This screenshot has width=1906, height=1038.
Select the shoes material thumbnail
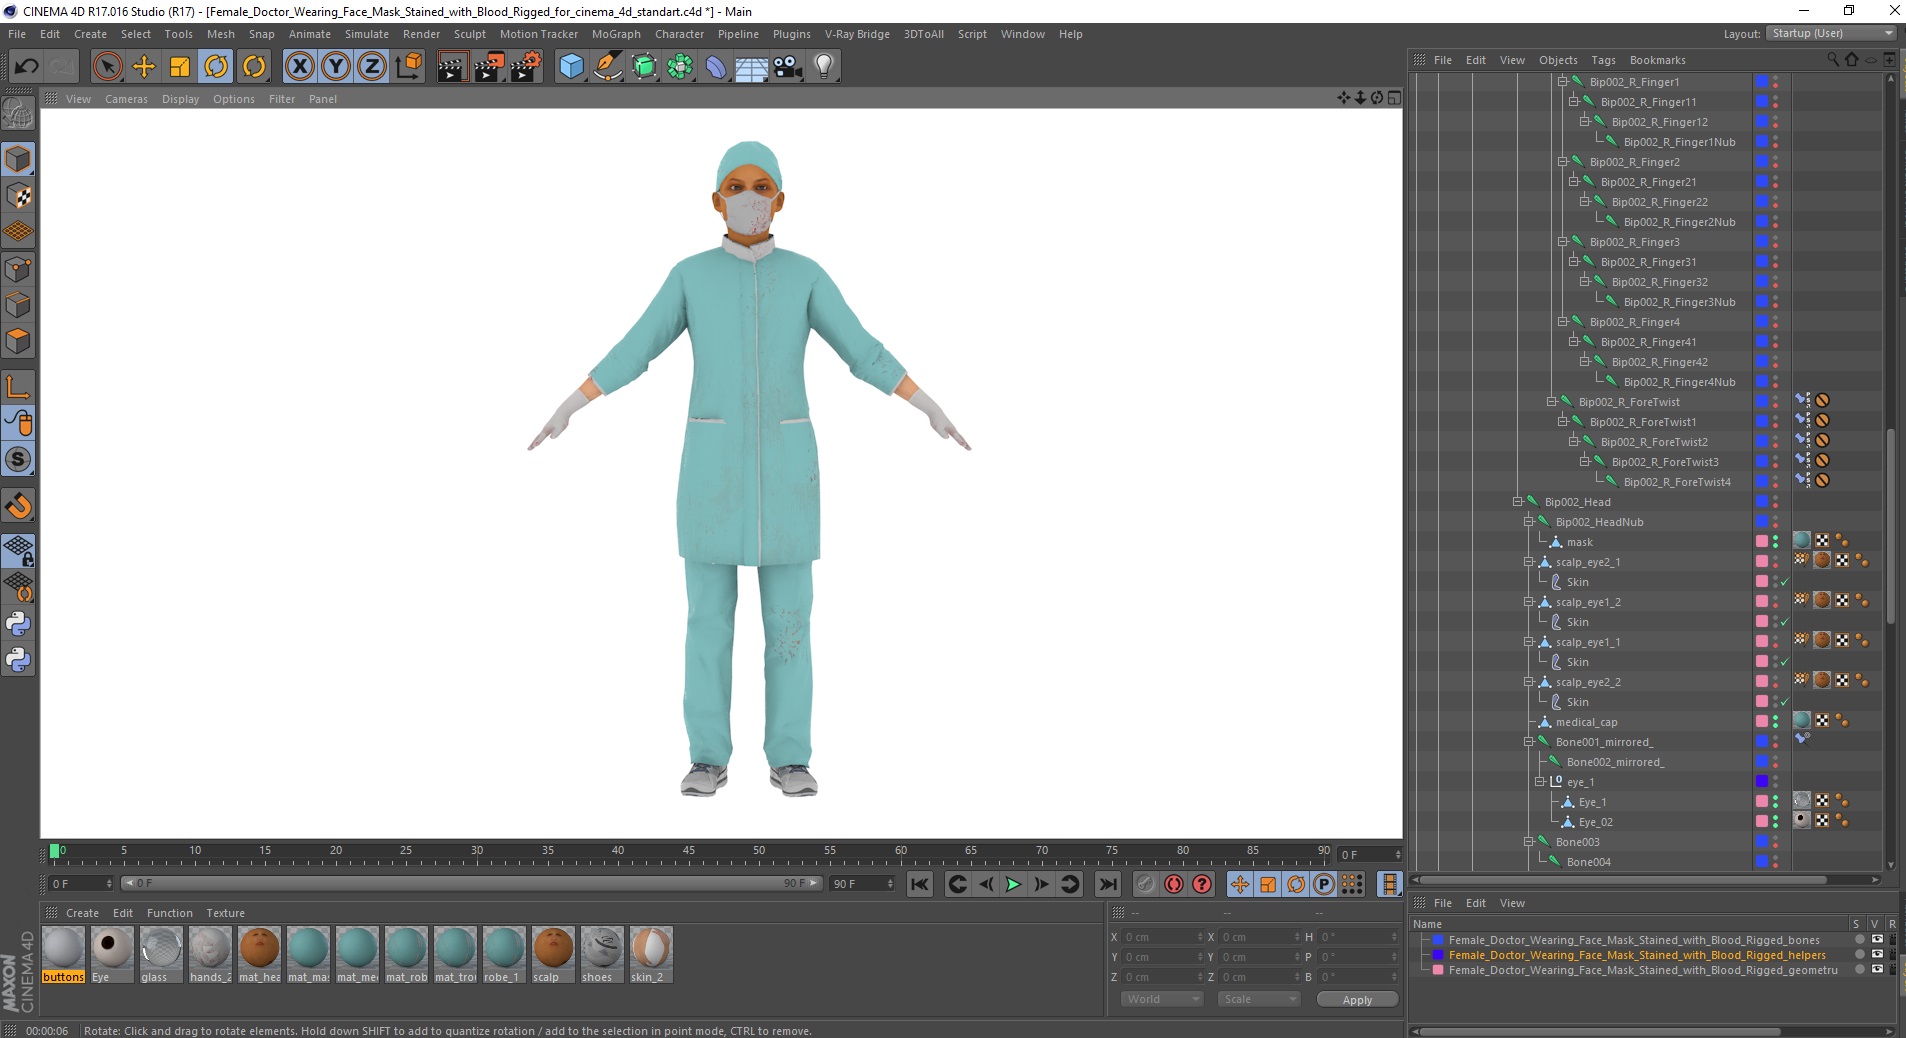coord(602,954)
